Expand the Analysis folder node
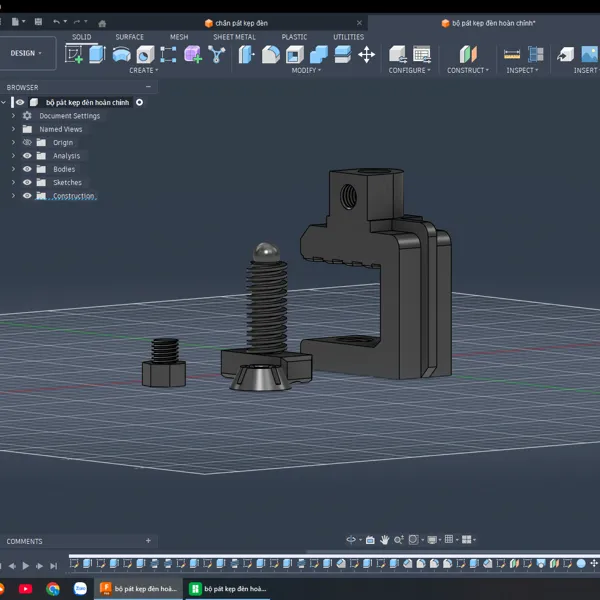This screenshot has height=600, width=600. point(13,156)
